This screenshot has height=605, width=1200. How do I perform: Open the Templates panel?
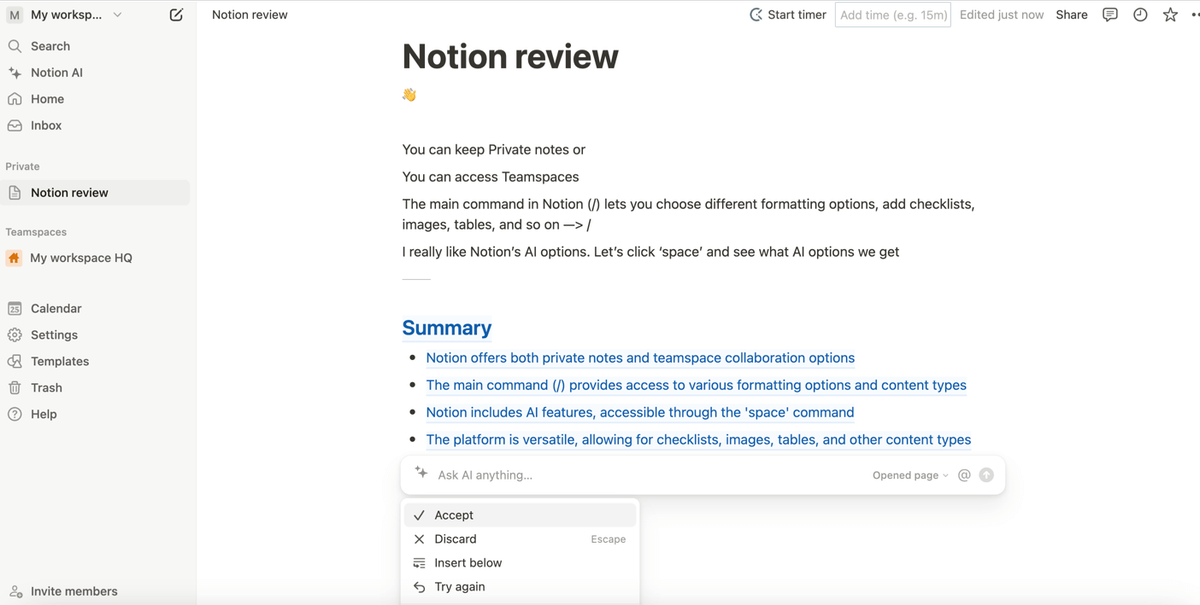[x=60, y=361]
